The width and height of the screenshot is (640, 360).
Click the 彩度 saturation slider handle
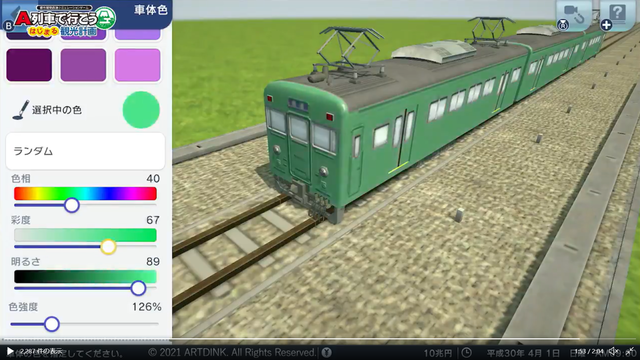(x=108, y=247)
